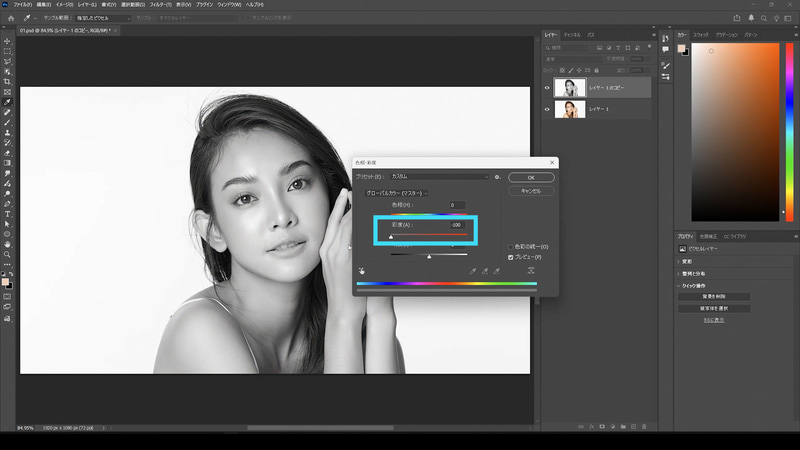Select the Move tool
Image resolution: width=800 pixels, height=450 pixels.
[x=7, y=41]
